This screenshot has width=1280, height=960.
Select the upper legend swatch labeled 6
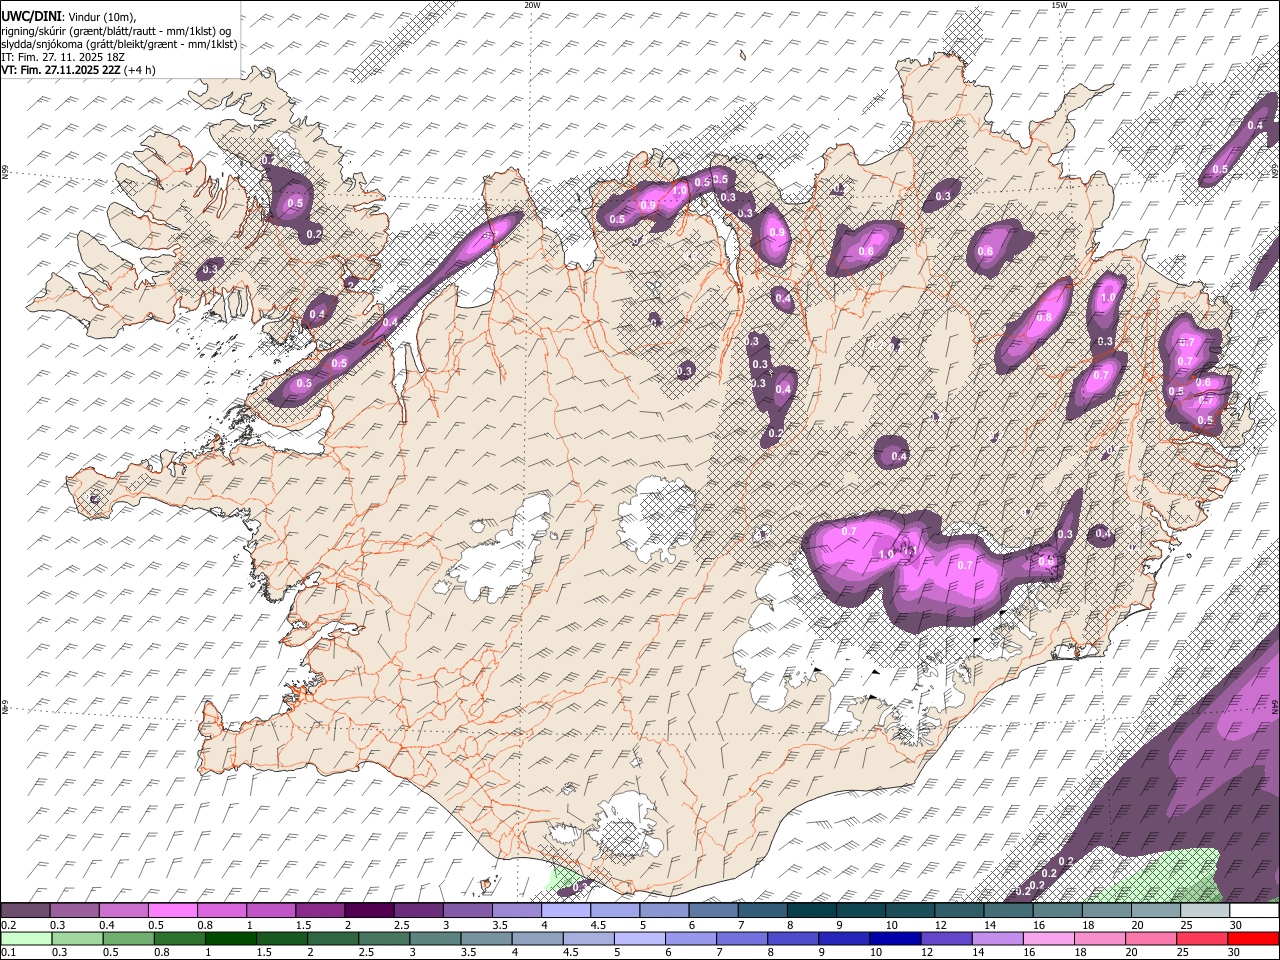pos(712,911)
